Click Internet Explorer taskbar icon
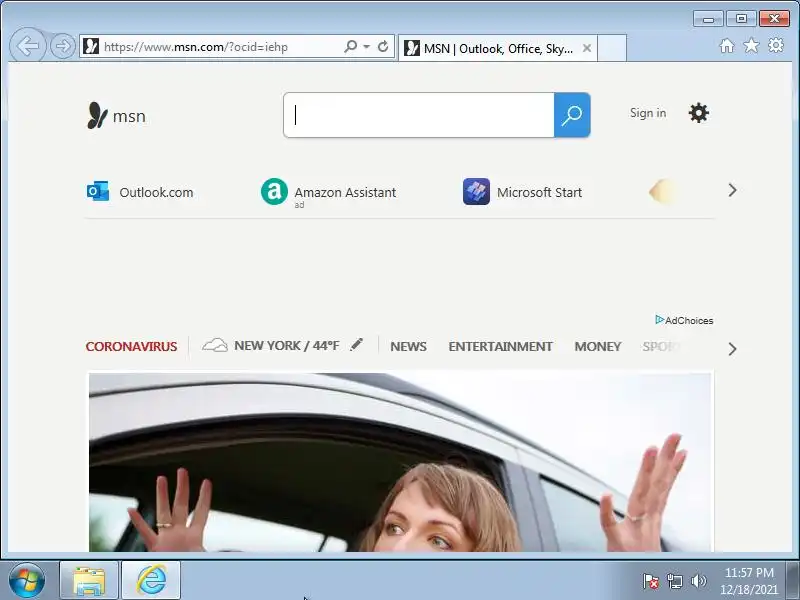 coord(151,581)
